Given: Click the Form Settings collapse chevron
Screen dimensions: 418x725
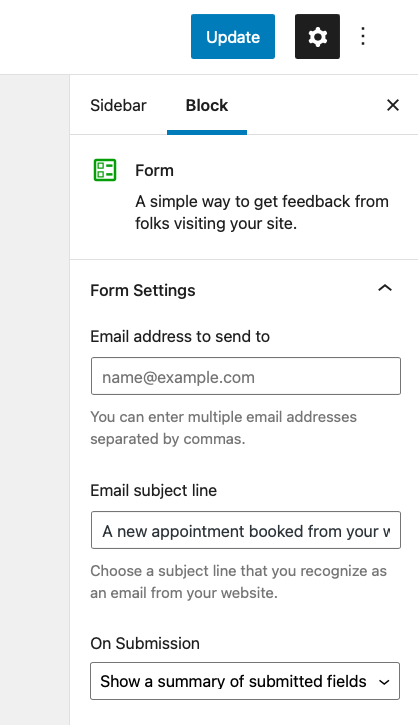Looking at the screenshot, I should click(385, 289).
